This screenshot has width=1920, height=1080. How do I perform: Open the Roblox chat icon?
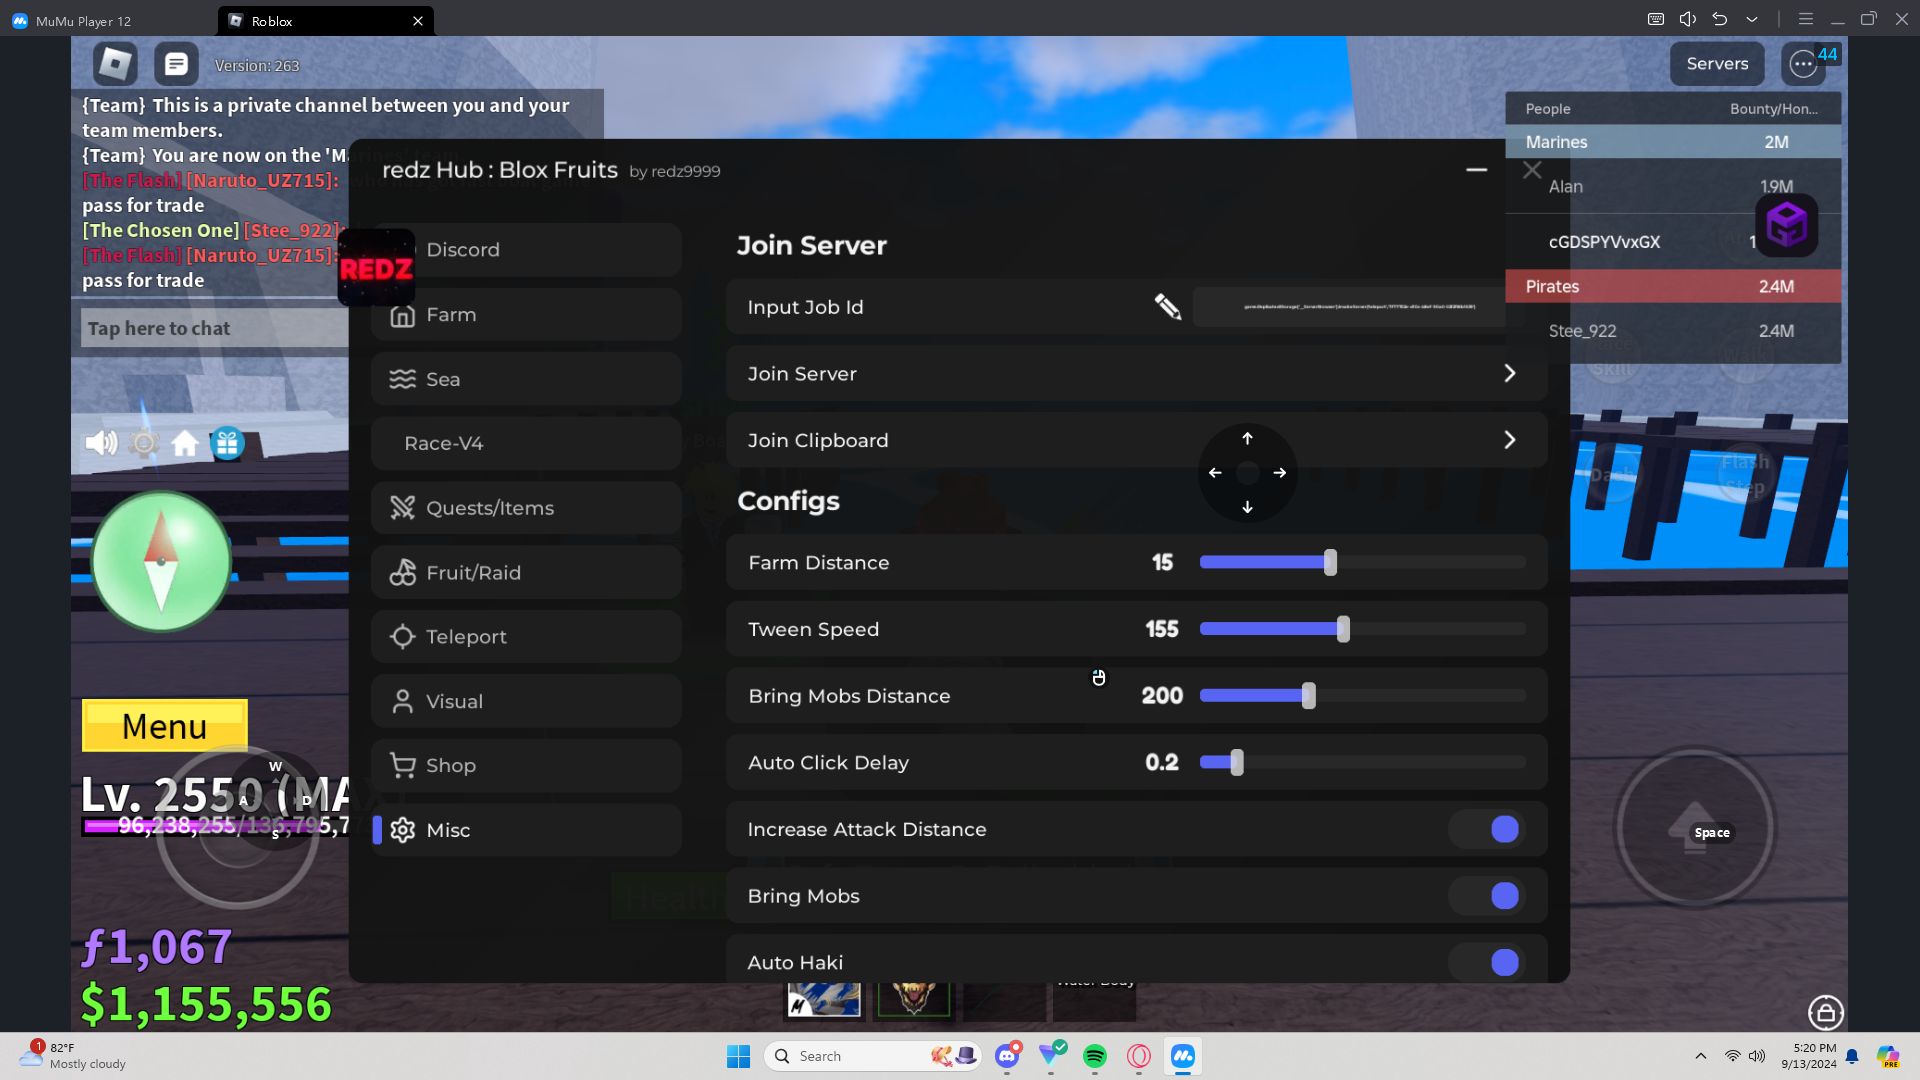(176, 64)
